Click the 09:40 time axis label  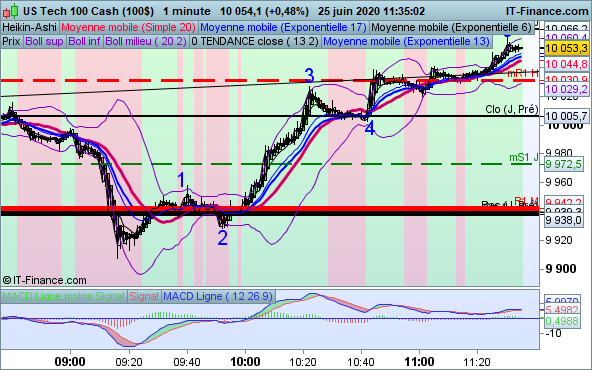187,362
